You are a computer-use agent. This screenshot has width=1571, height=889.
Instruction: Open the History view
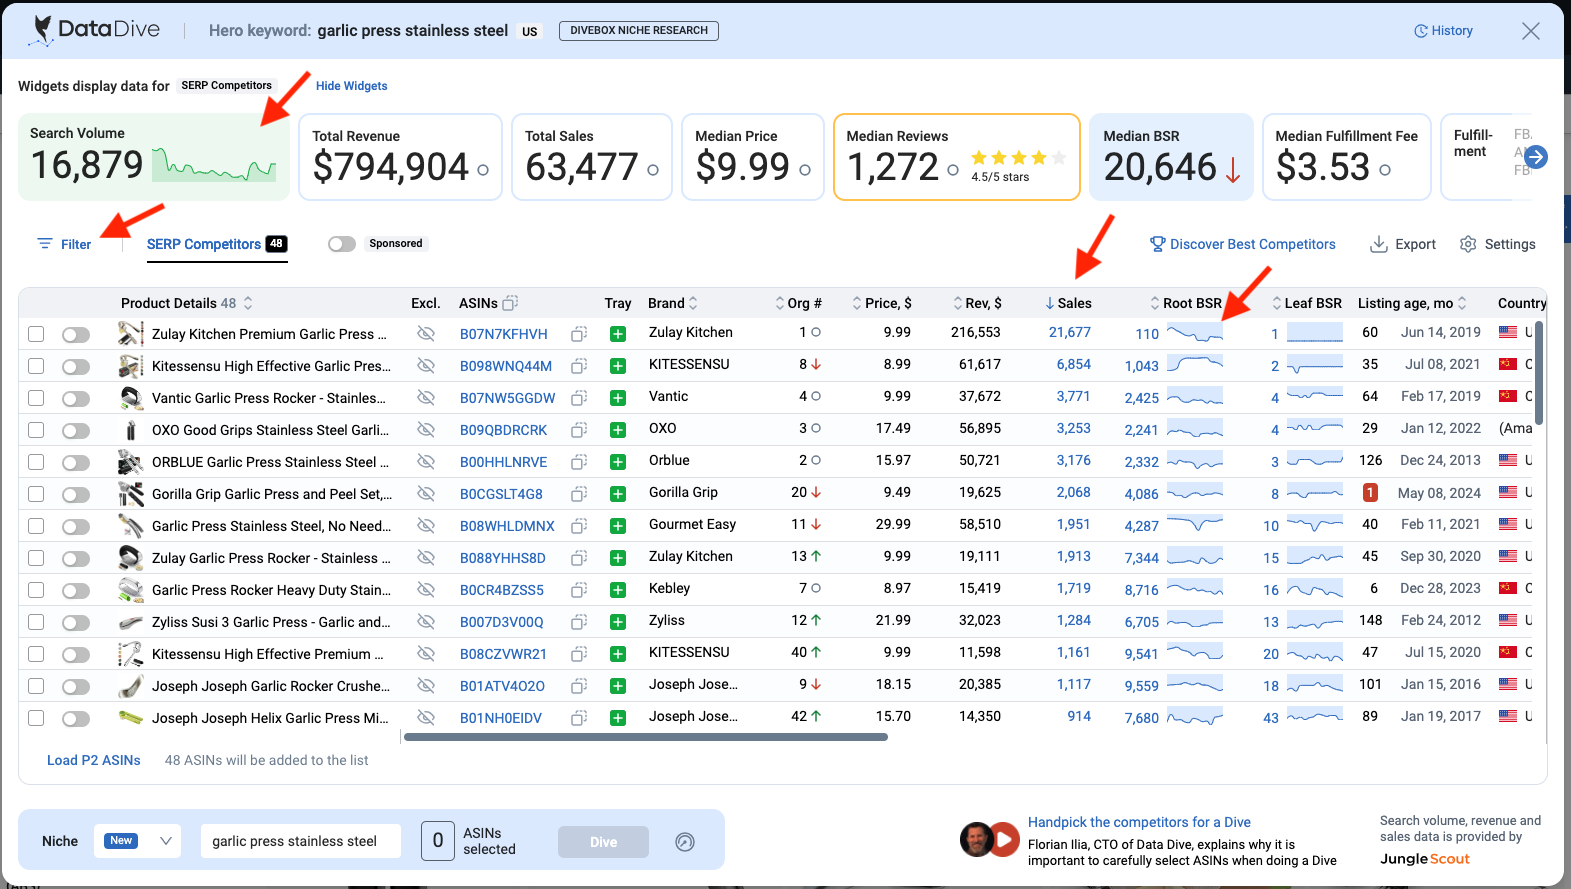1443,31
